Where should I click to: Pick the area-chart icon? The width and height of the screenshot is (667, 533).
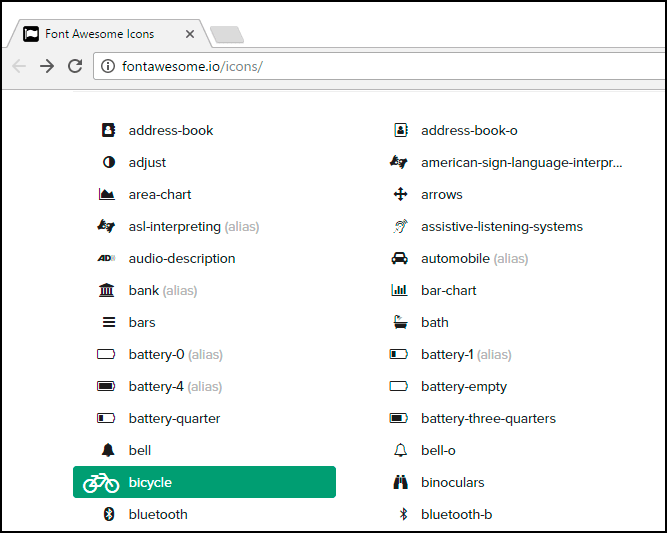(x=106, y=194)
